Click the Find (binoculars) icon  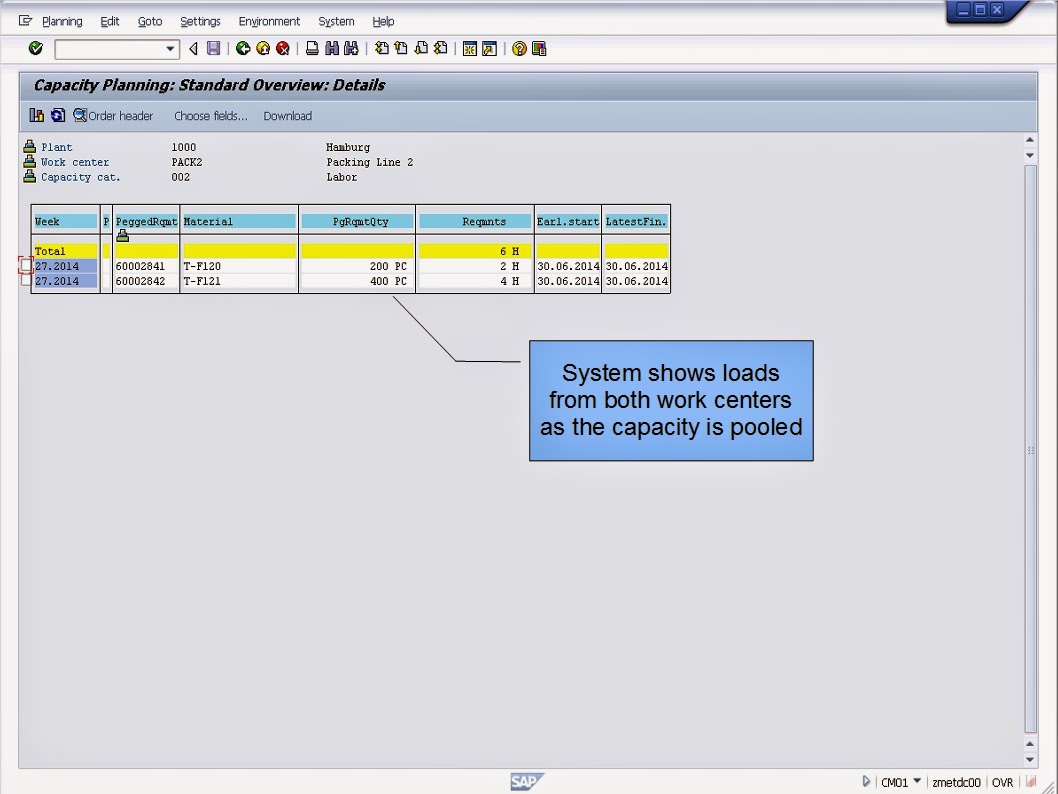tap(332, 48)
